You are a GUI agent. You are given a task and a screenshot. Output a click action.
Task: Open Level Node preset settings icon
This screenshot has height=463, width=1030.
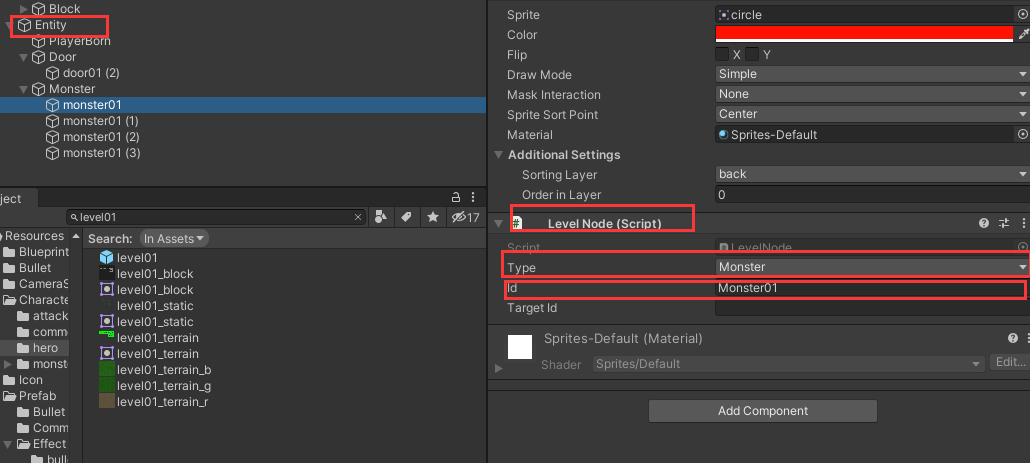click(1004, 223)
